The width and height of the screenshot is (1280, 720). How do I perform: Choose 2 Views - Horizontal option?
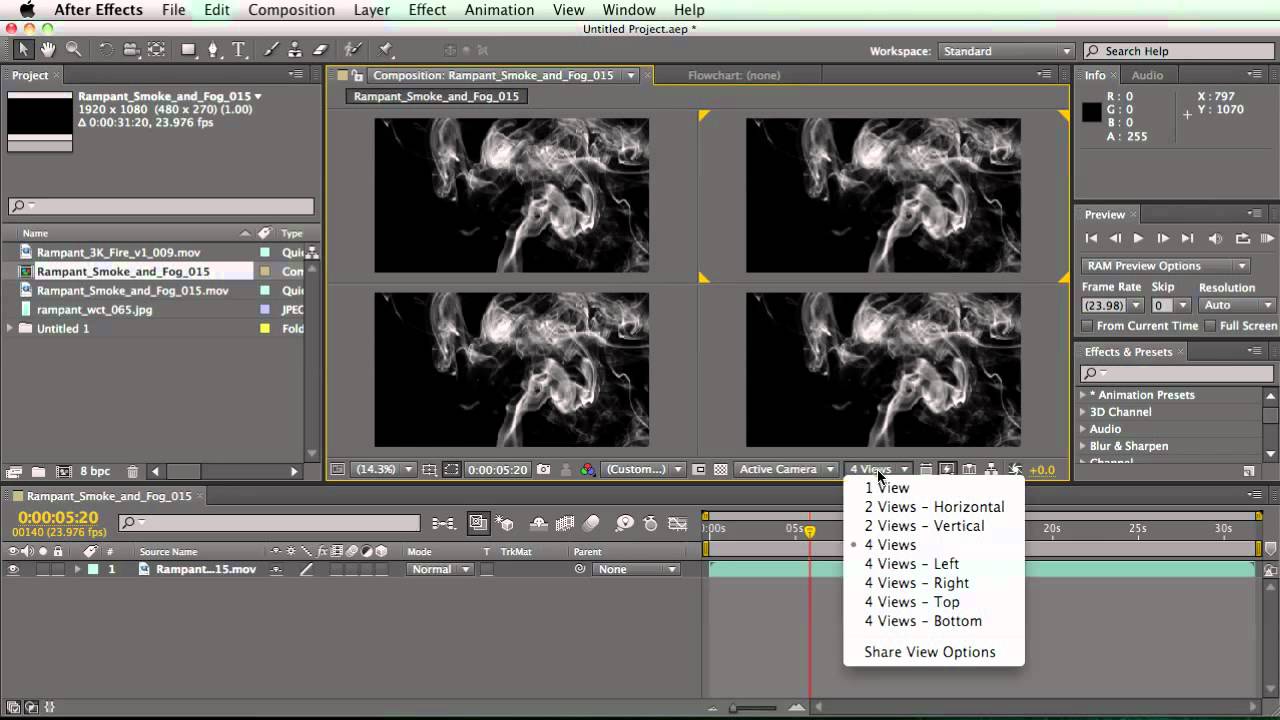coord(934,507)
